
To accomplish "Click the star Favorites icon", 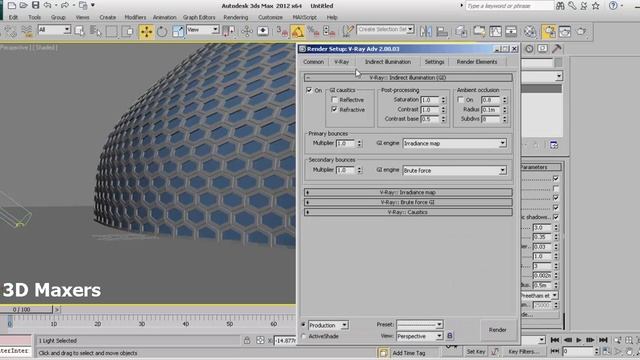I will (596, 6).
